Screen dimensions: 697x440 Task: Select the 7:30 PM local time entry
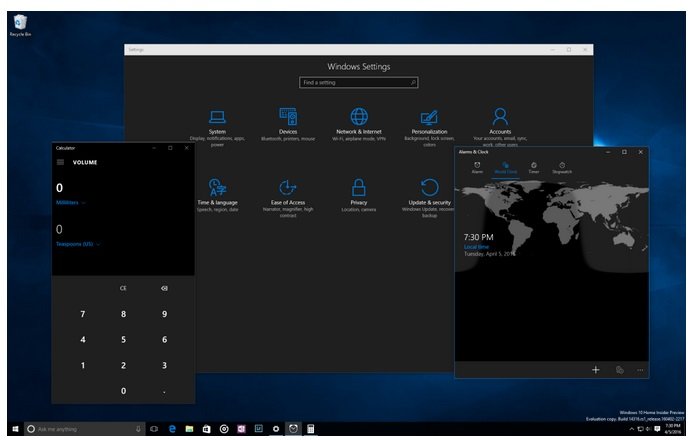tap(489, 245)
